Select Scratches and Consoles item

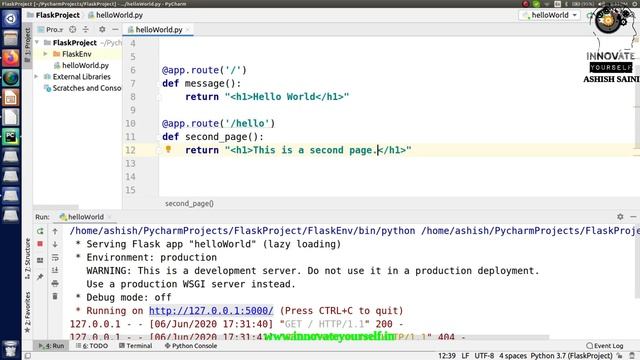click(83, 88)
